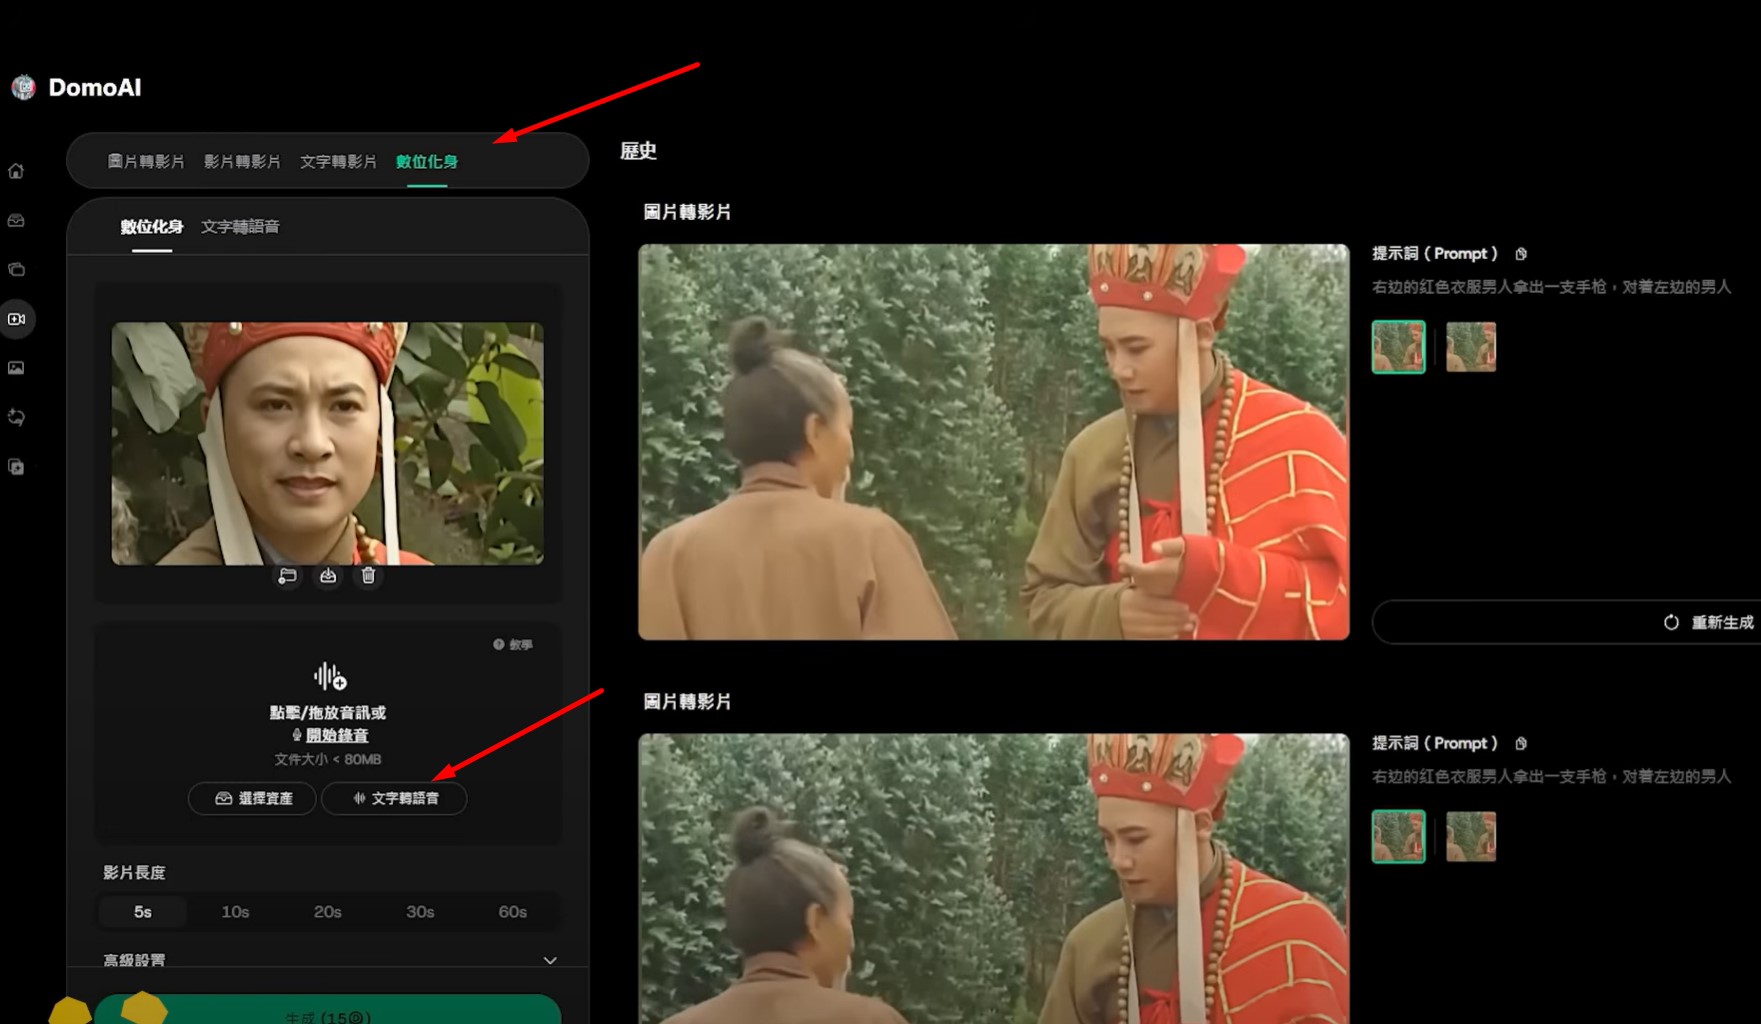Open the second history video preview
The image size is (1761, 1024).
point(994,879)
